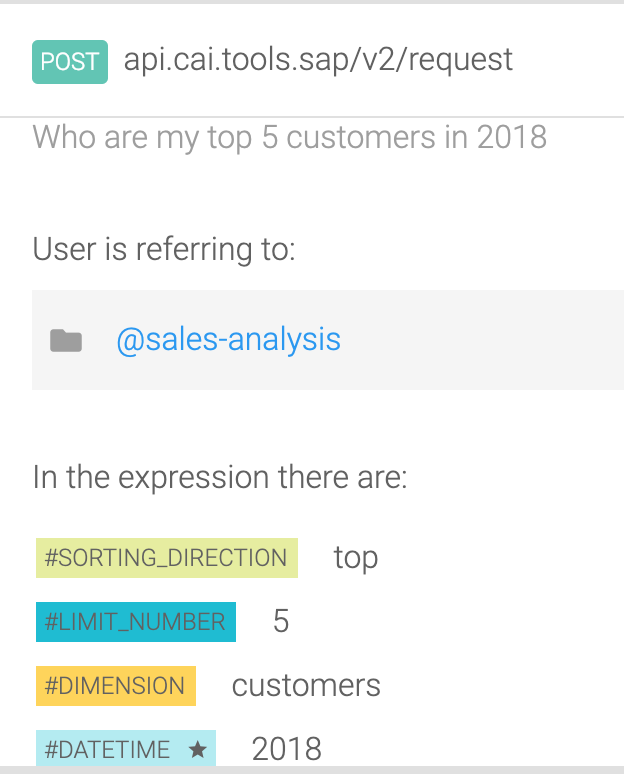Select the #LIMIT_NUMBER entity tag

pyautogui.click(x=135, y=622)
